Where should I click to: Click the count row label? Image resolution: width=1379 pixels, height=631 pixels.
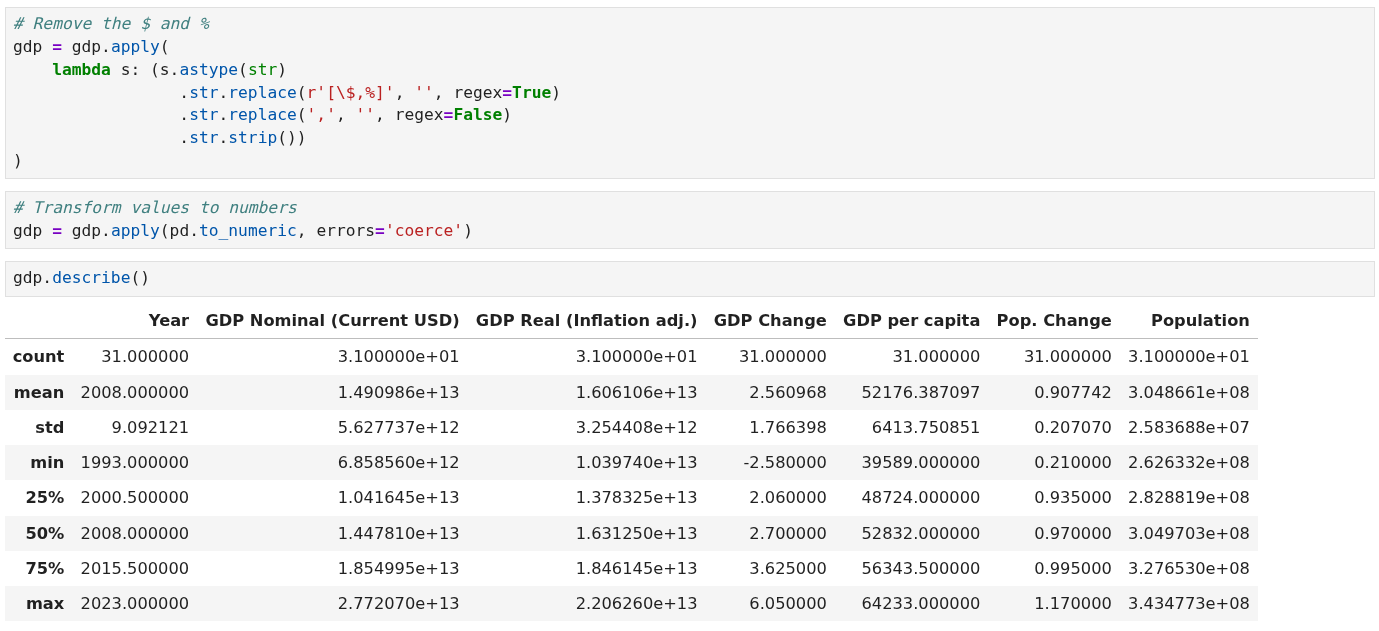click(x=38, y=356)
